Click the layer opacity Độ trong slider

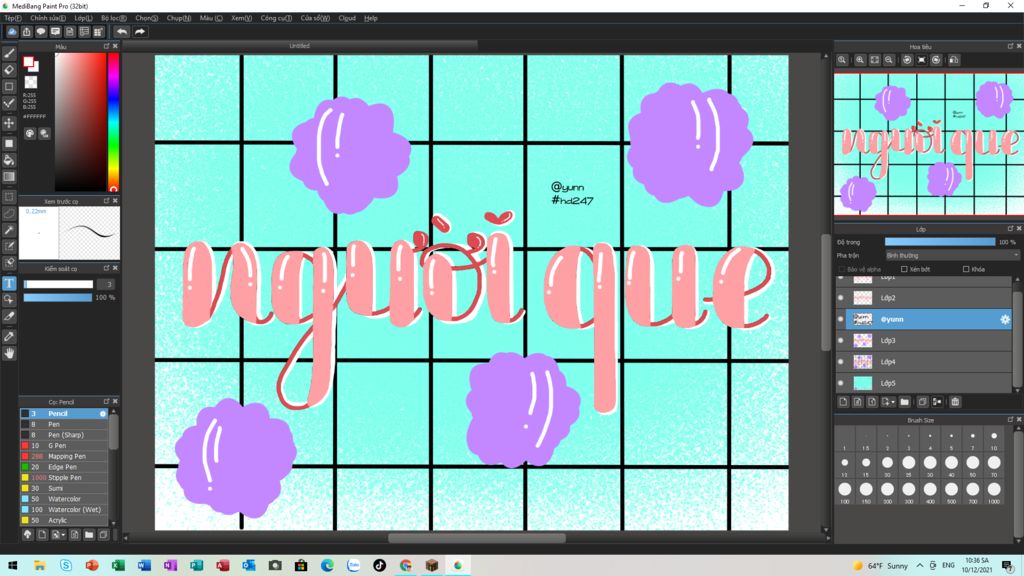(940, 242)
